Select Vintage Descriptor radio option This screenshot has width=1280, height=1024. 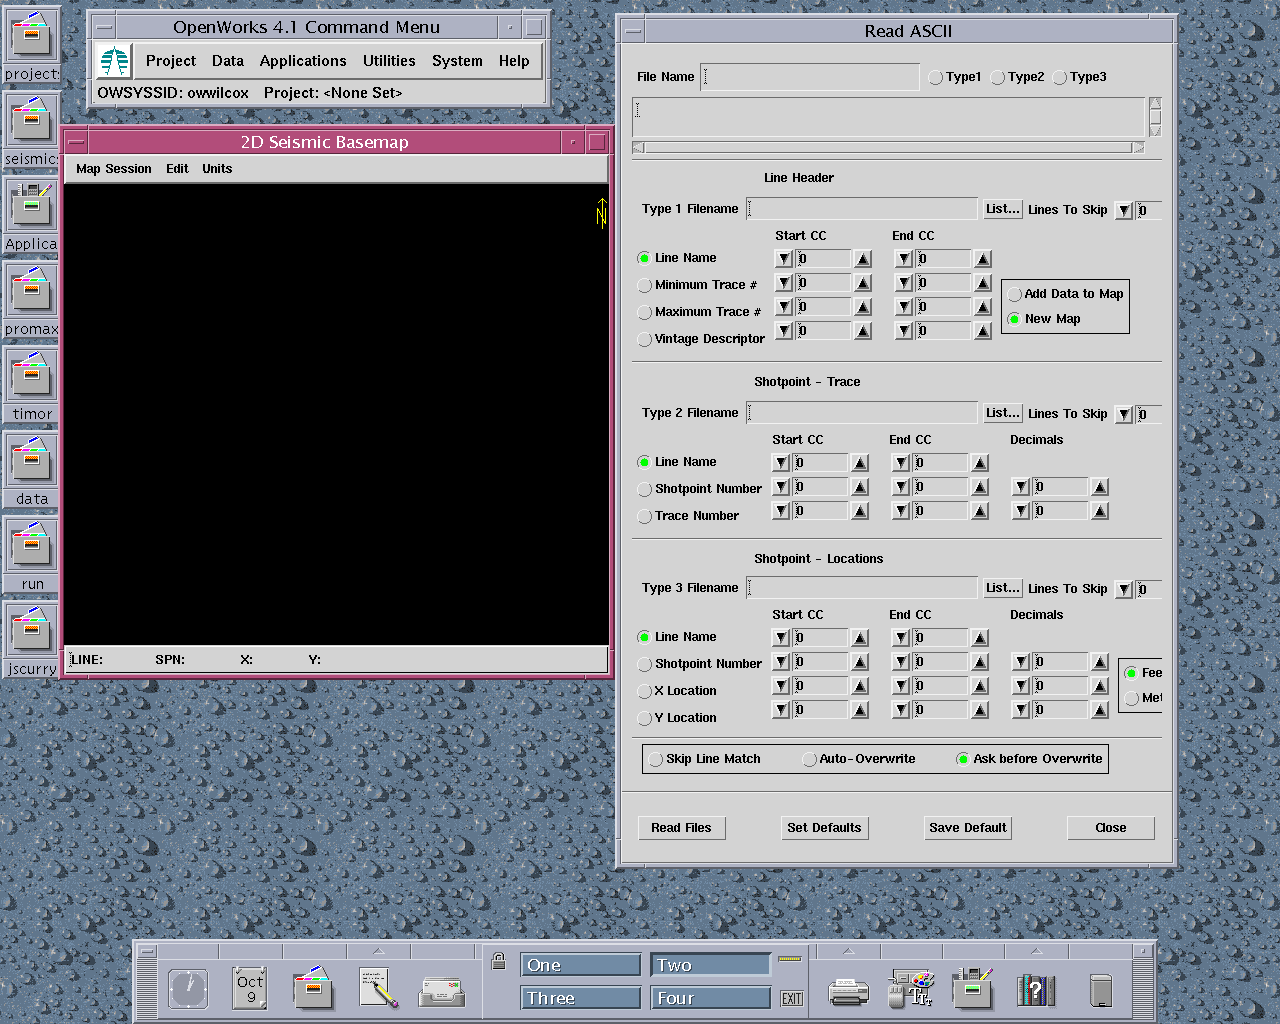point(644,340)
